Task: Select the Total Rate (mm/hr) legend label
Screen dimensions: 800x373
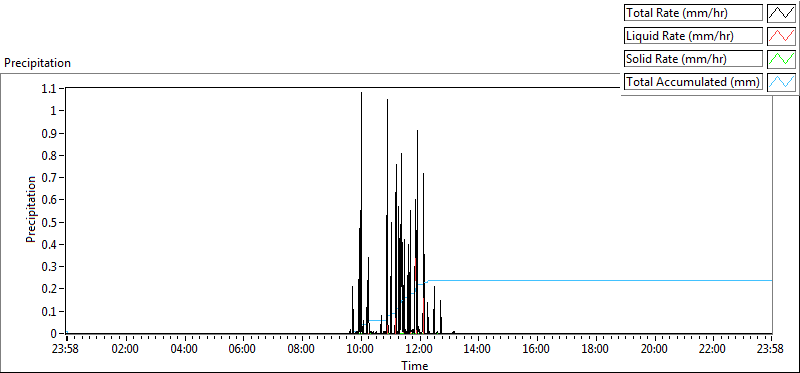Action: coord(694,13)
